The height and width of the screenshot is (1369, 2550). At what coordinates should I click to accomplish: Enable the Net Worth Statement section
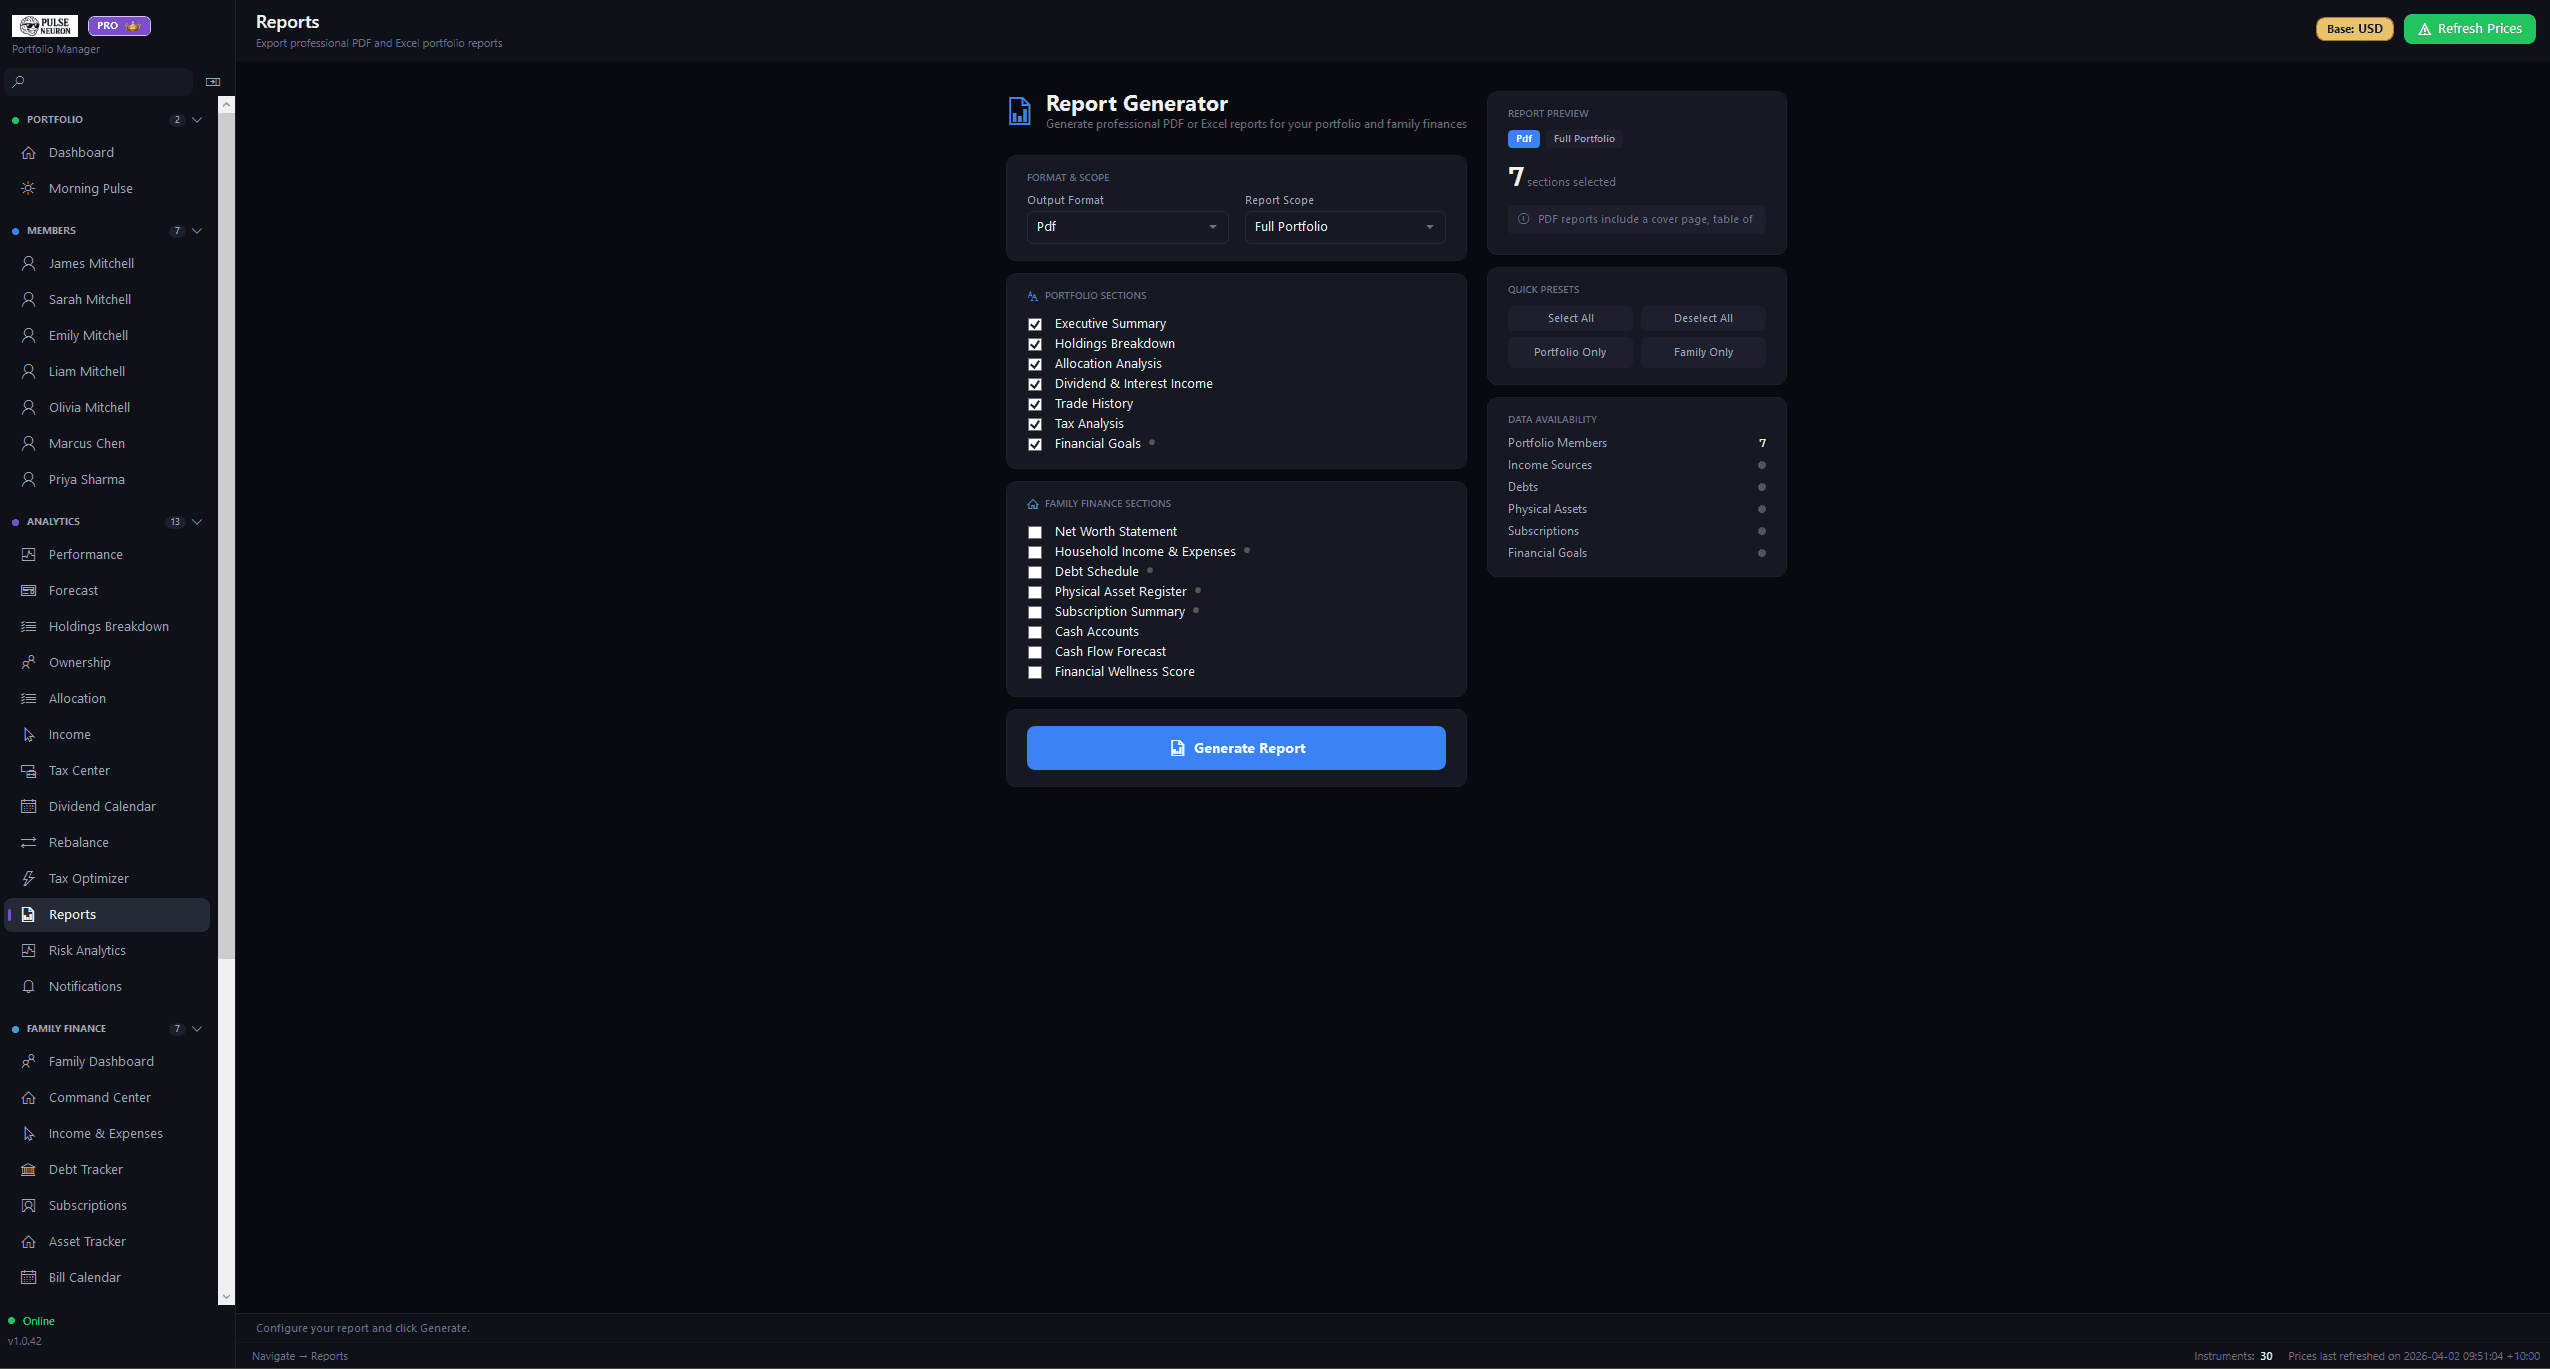(x=1035, y=532)
